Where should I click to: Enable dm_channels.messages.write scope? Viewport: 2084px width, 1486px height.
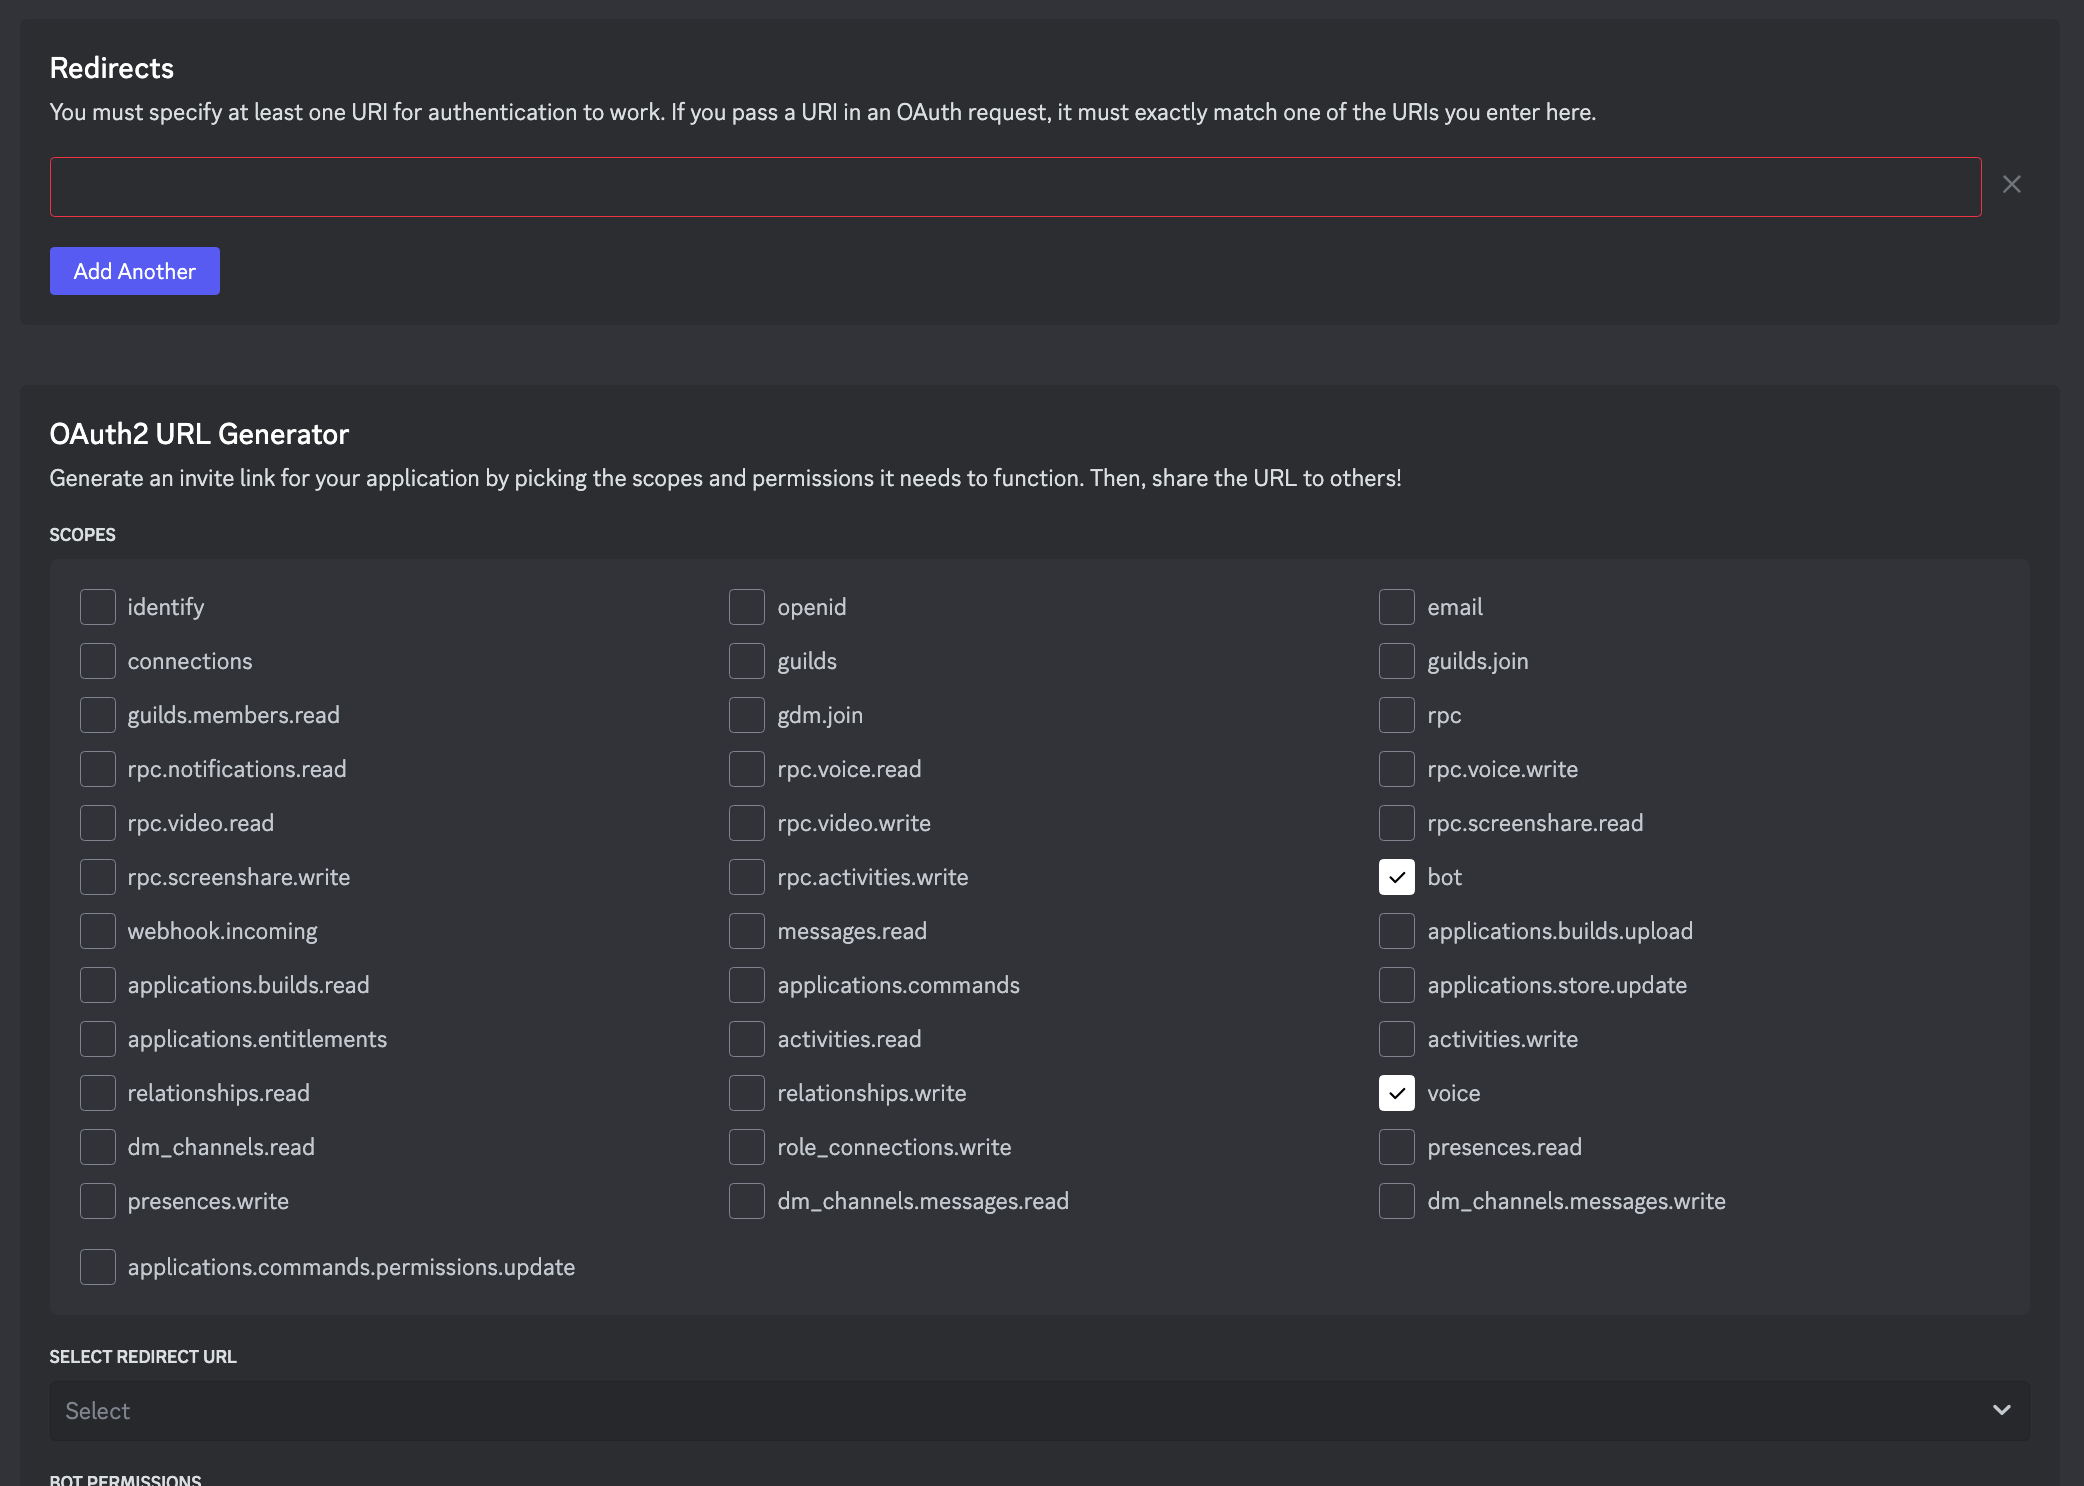click(x=1397, y=1201)
